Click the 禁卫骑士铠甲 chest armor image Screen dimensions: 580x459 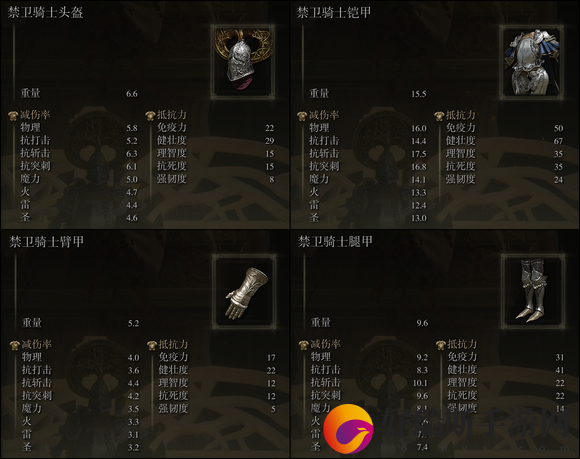pos(532,62)
